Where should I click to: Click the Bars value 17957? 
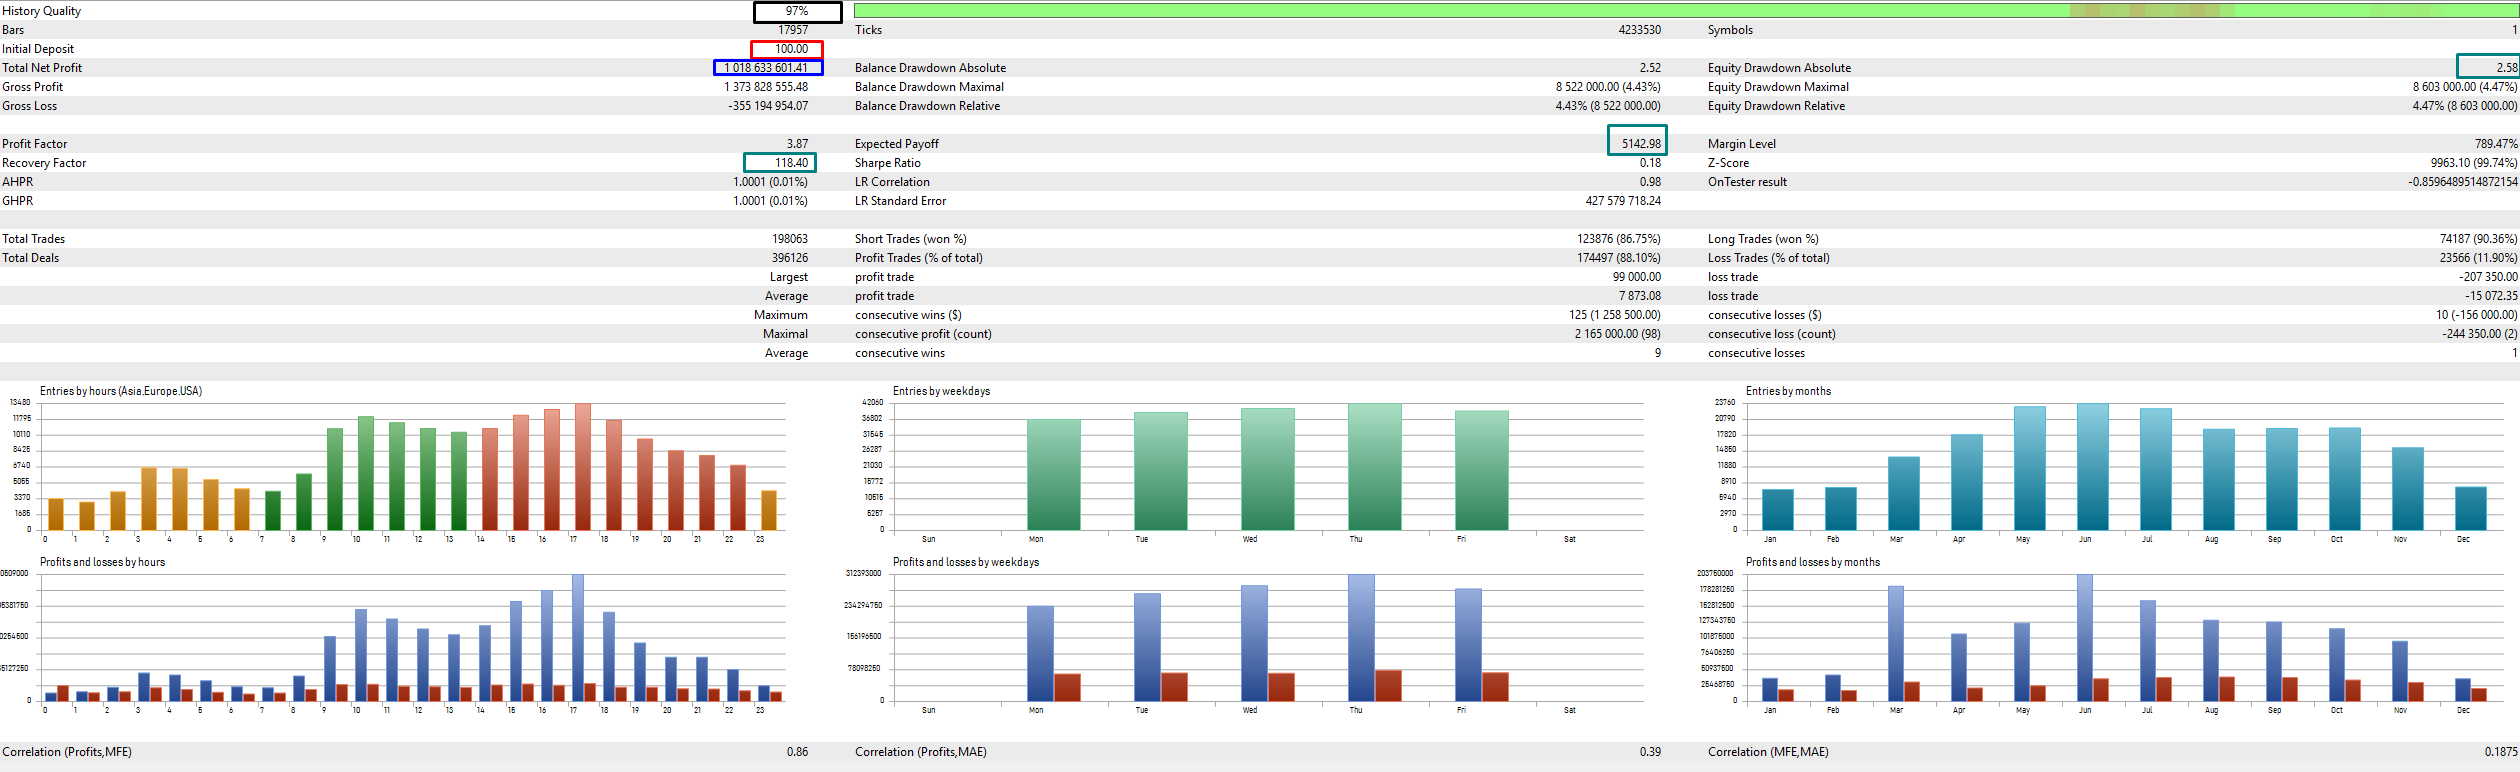[793, 30]
